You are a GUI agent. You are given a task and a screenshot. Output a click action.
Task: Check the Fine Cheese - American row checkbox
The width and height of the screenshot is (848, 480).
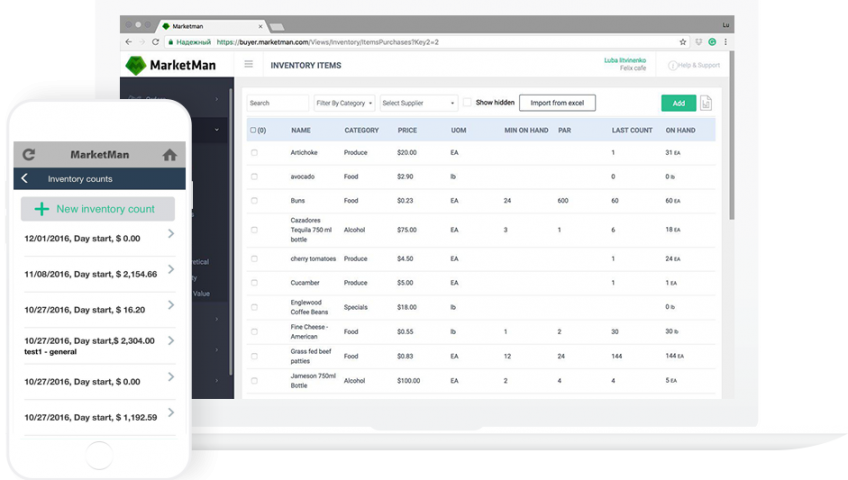pos(254,331)
